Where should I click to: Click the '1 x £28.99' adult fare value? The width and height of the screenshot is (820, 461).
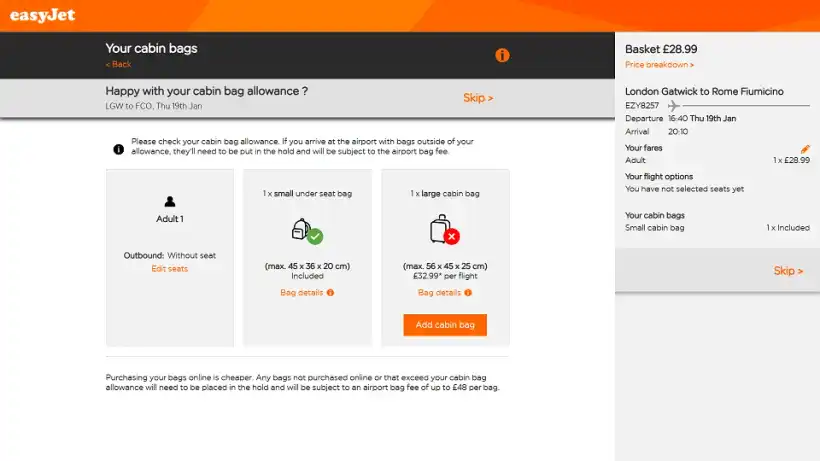tap(791, 160)
